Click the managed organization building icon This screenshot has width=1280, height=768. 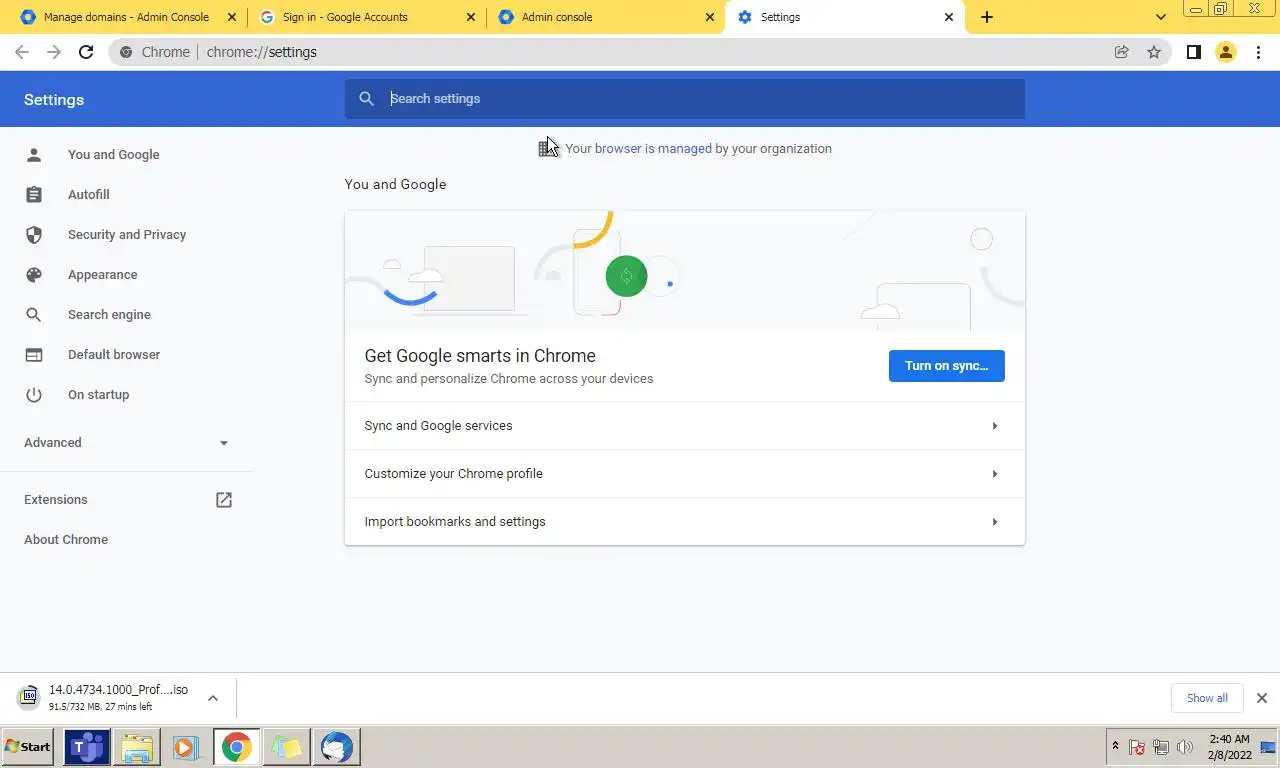pyautogui.click(x=547, y=149)
